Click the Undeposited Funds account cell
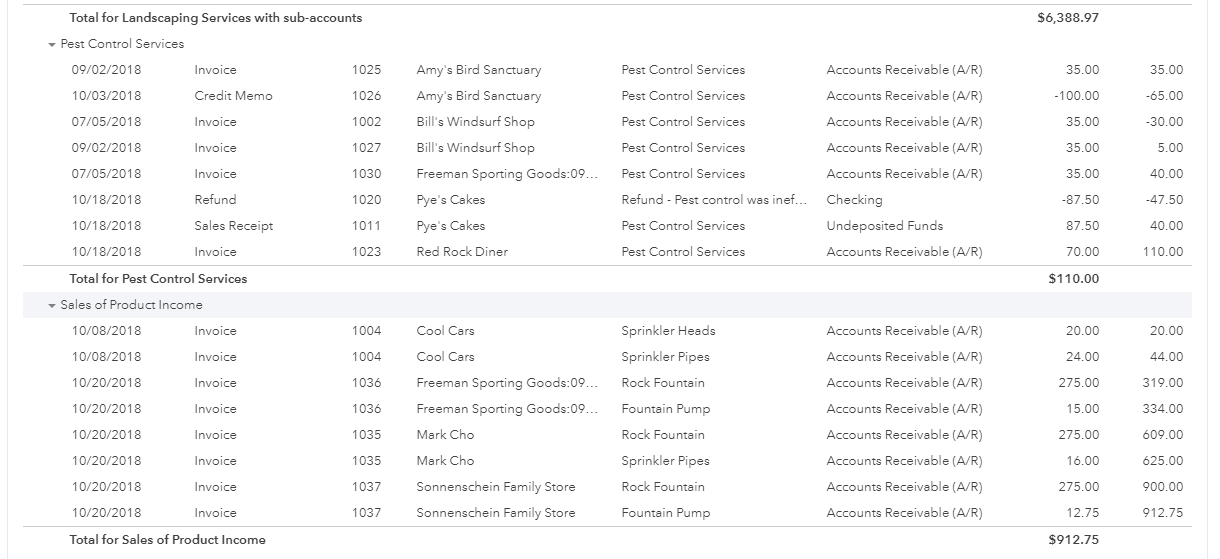 pos(884,226)
